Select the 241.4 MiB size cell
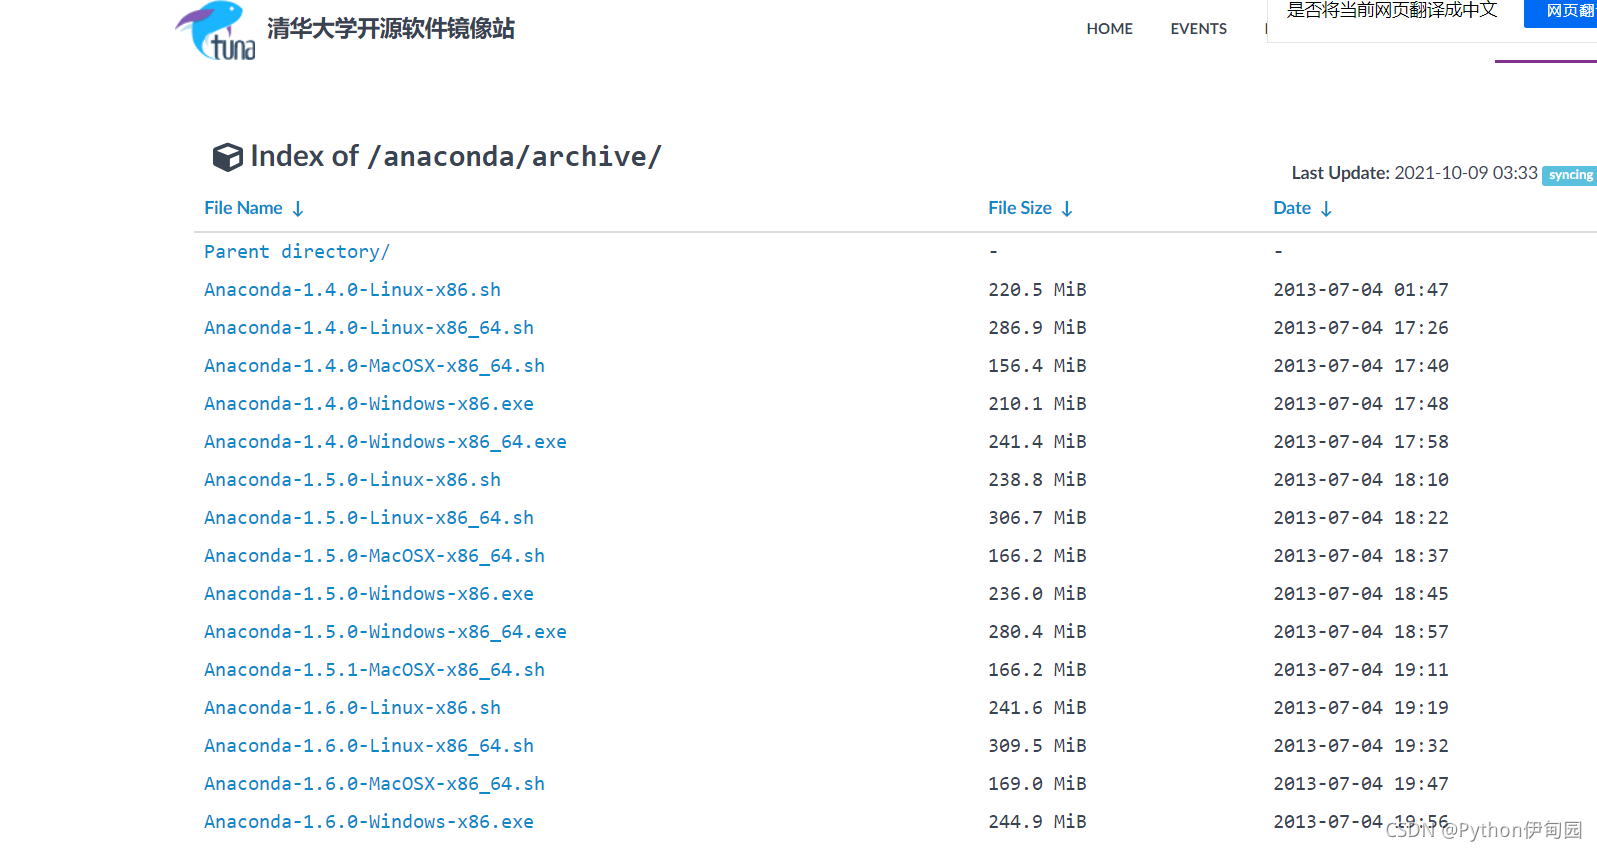Screen dimensions: 1597x851 click(x=1037, y=442)
